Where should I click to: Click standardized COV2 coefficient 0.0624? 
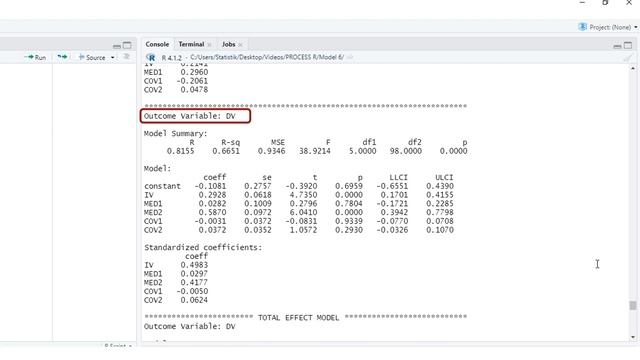[194, 300]
